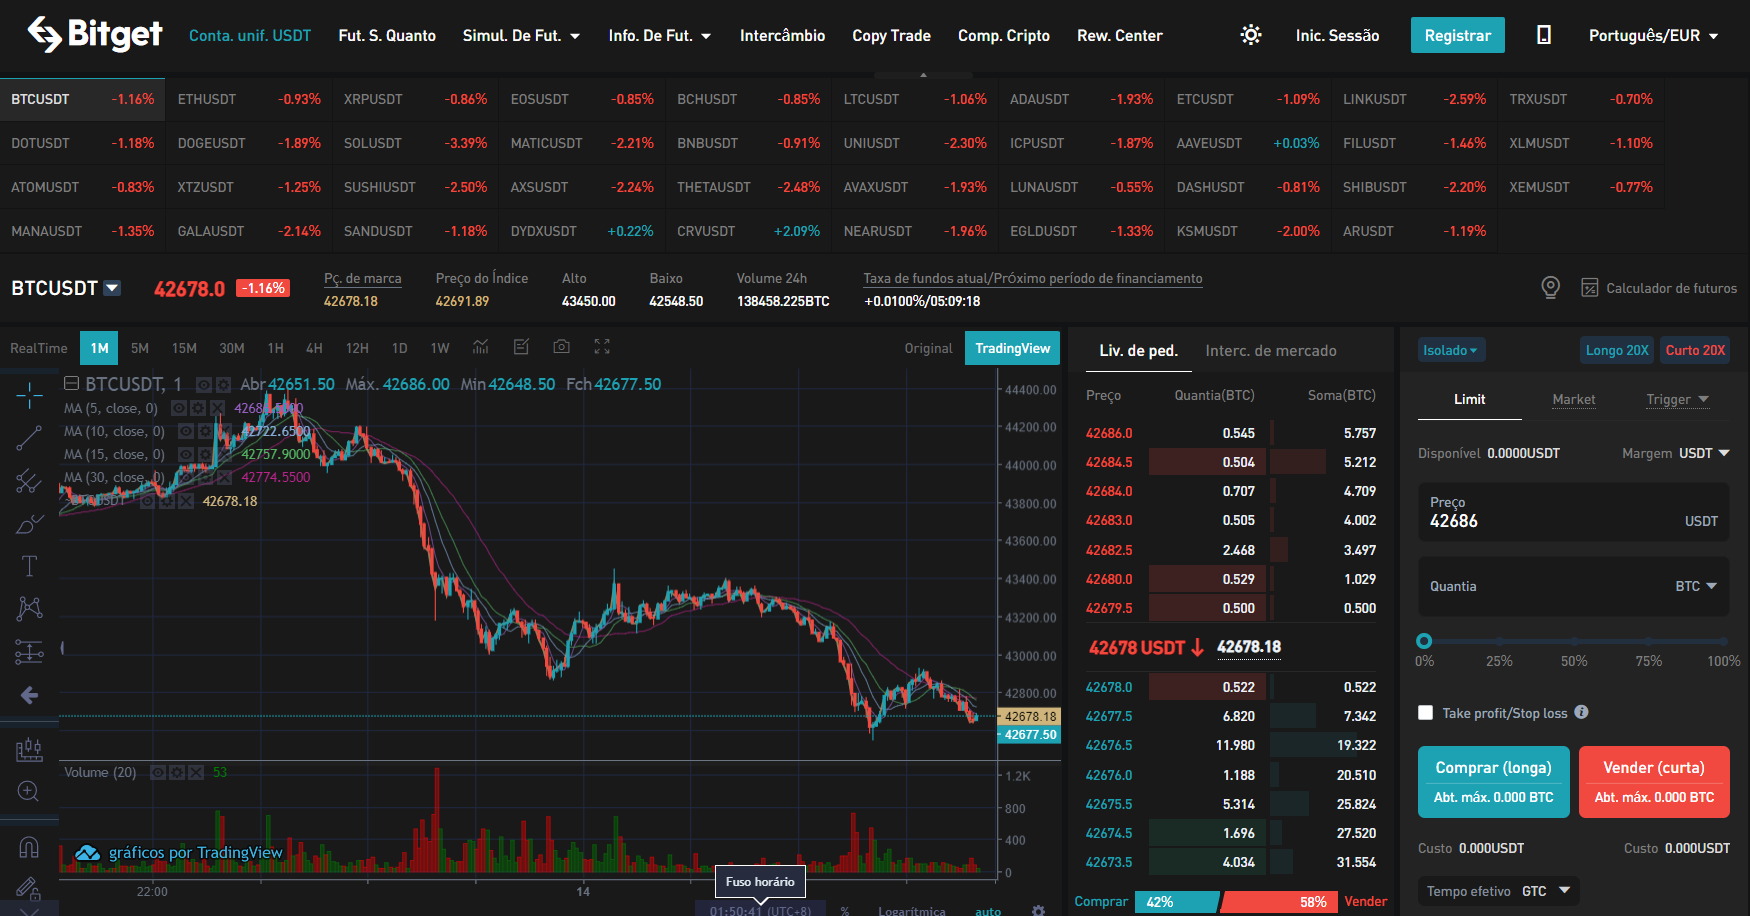
Task: Click the Bitget logo
Action: (95, 34)
